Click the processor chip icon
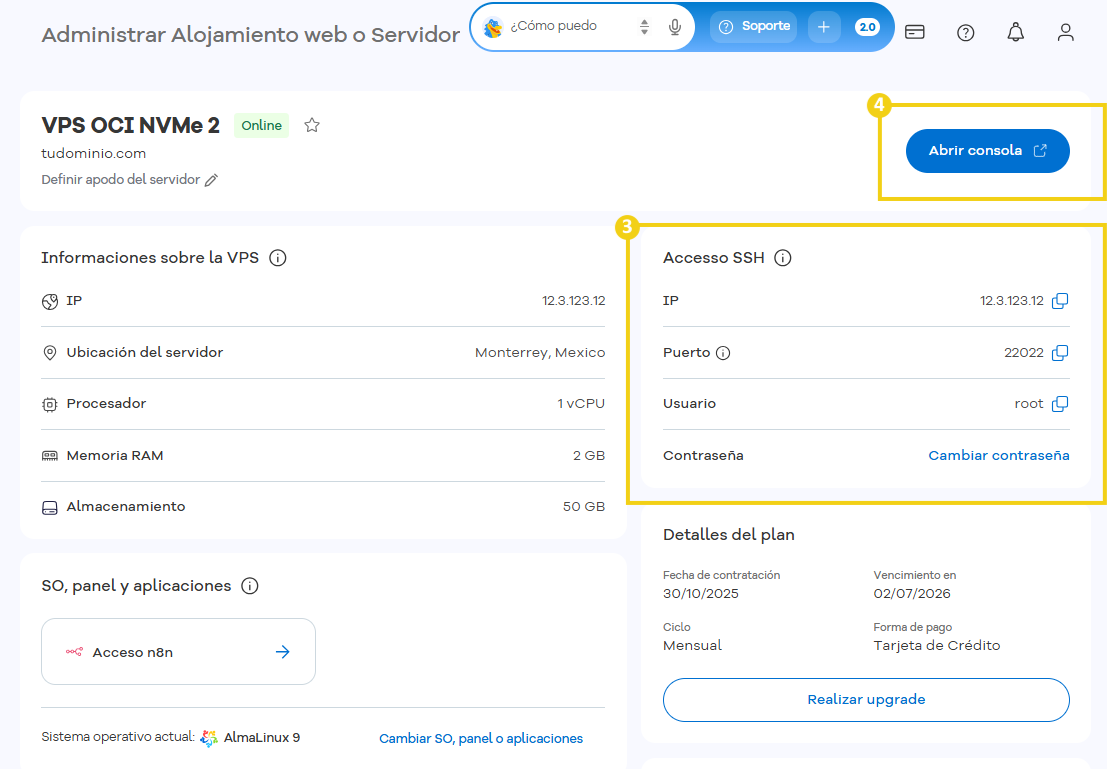This screenshot has width=1107, height=769. pyautogui.click(x=49, y=404)
